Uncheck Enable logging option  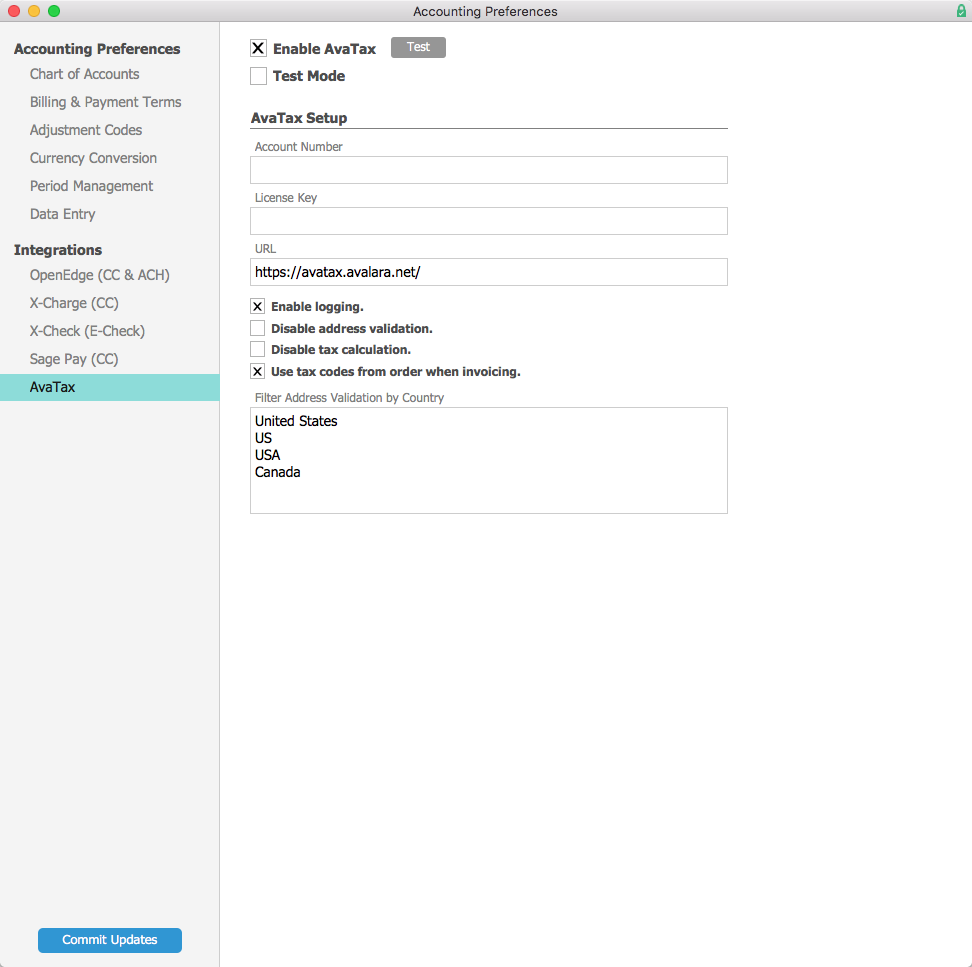257,306
